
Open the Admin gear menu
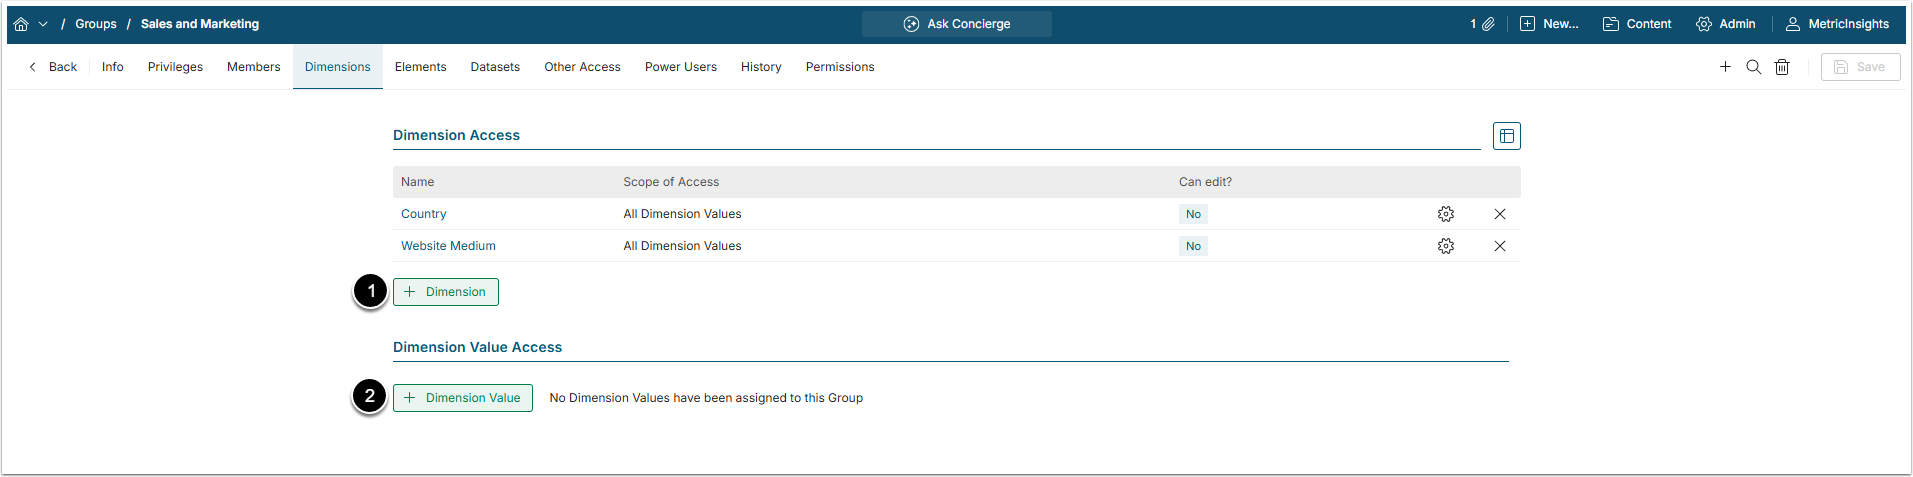(x=1726, y=24)
